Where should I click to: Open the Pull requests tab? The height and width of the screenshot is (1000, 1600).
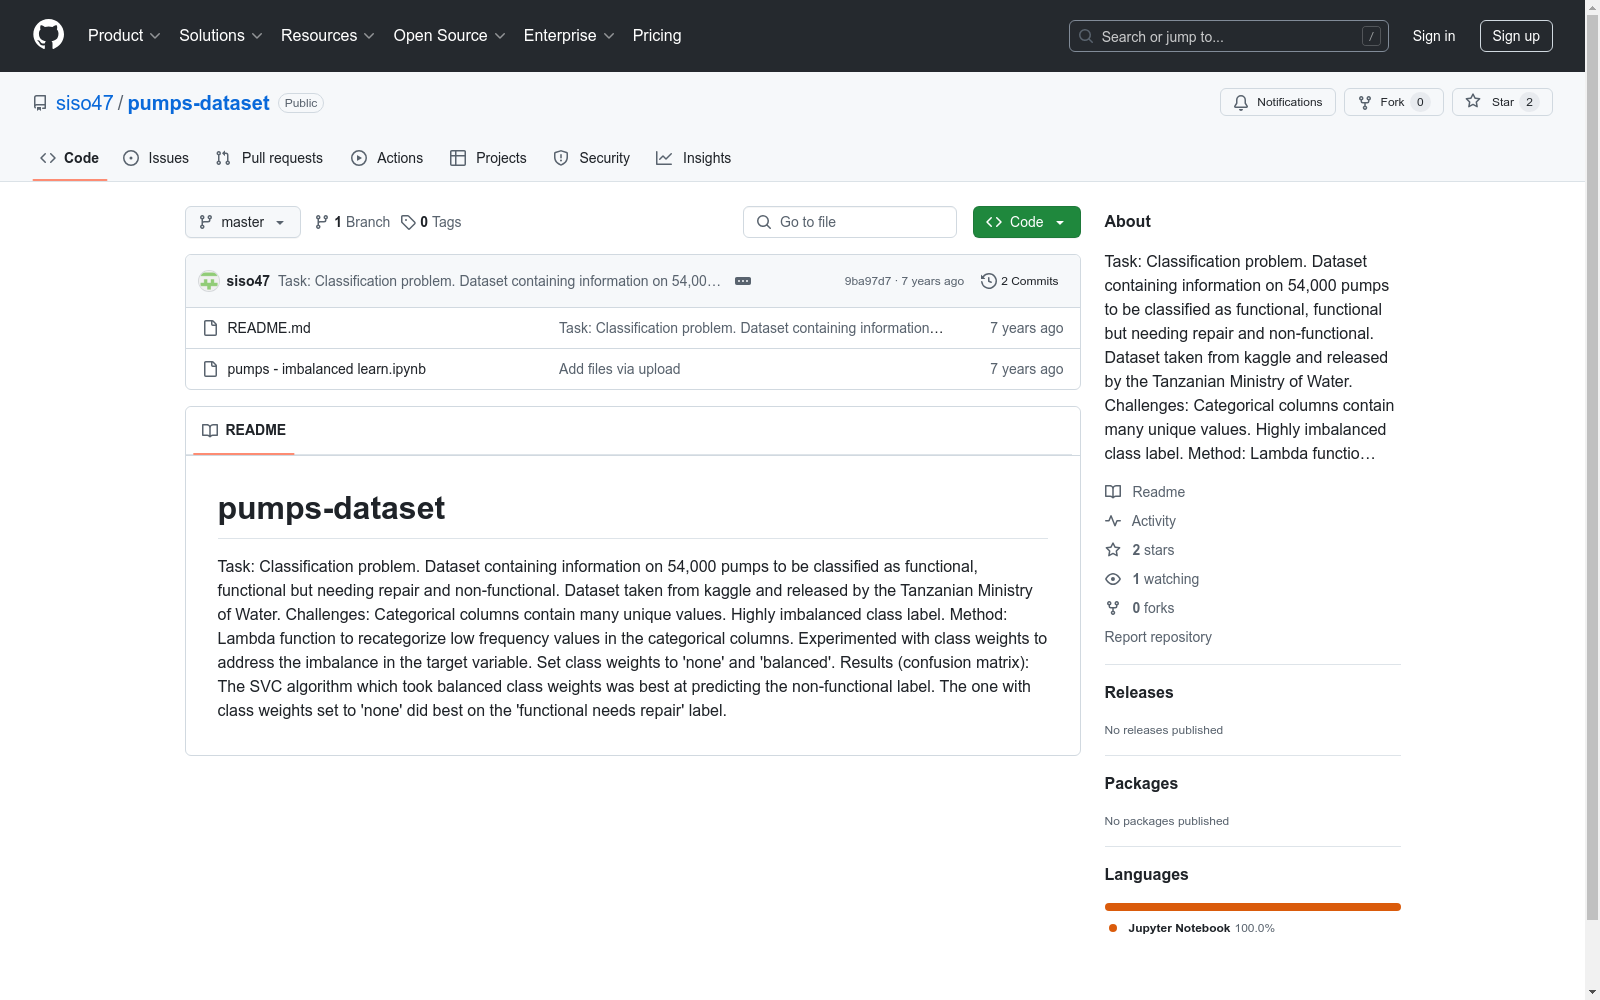[x=269, y=158]
